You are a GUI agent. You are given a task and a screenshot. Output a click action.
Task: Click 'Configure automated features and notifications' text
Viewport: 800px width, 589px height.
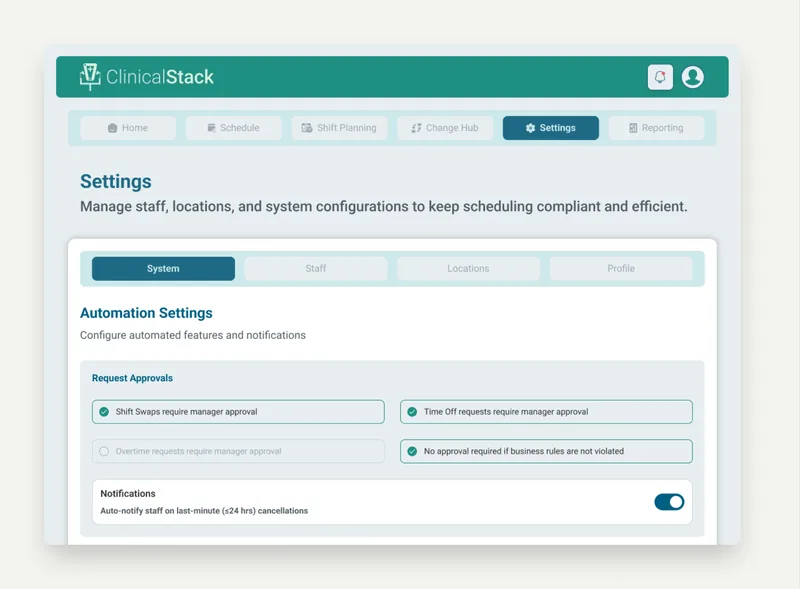[193, 335]
